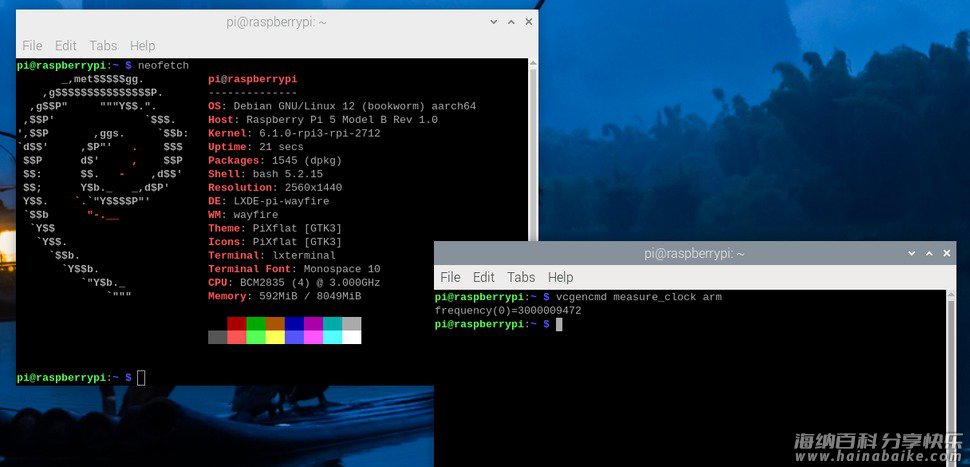Minimize the vcgencmd terminal window
Viewport: 970px width, 467px height.
(x=911, y=254)
